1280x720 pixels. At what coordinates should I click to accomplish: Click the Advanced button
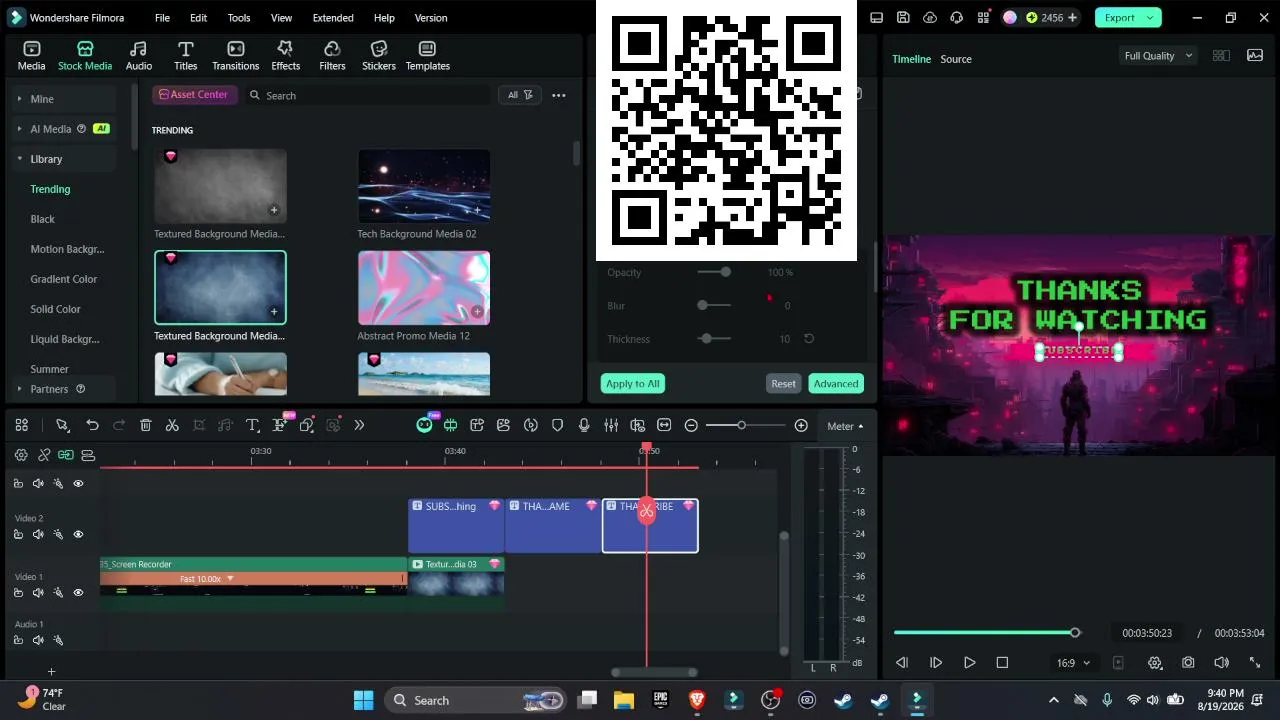point(836,384)
